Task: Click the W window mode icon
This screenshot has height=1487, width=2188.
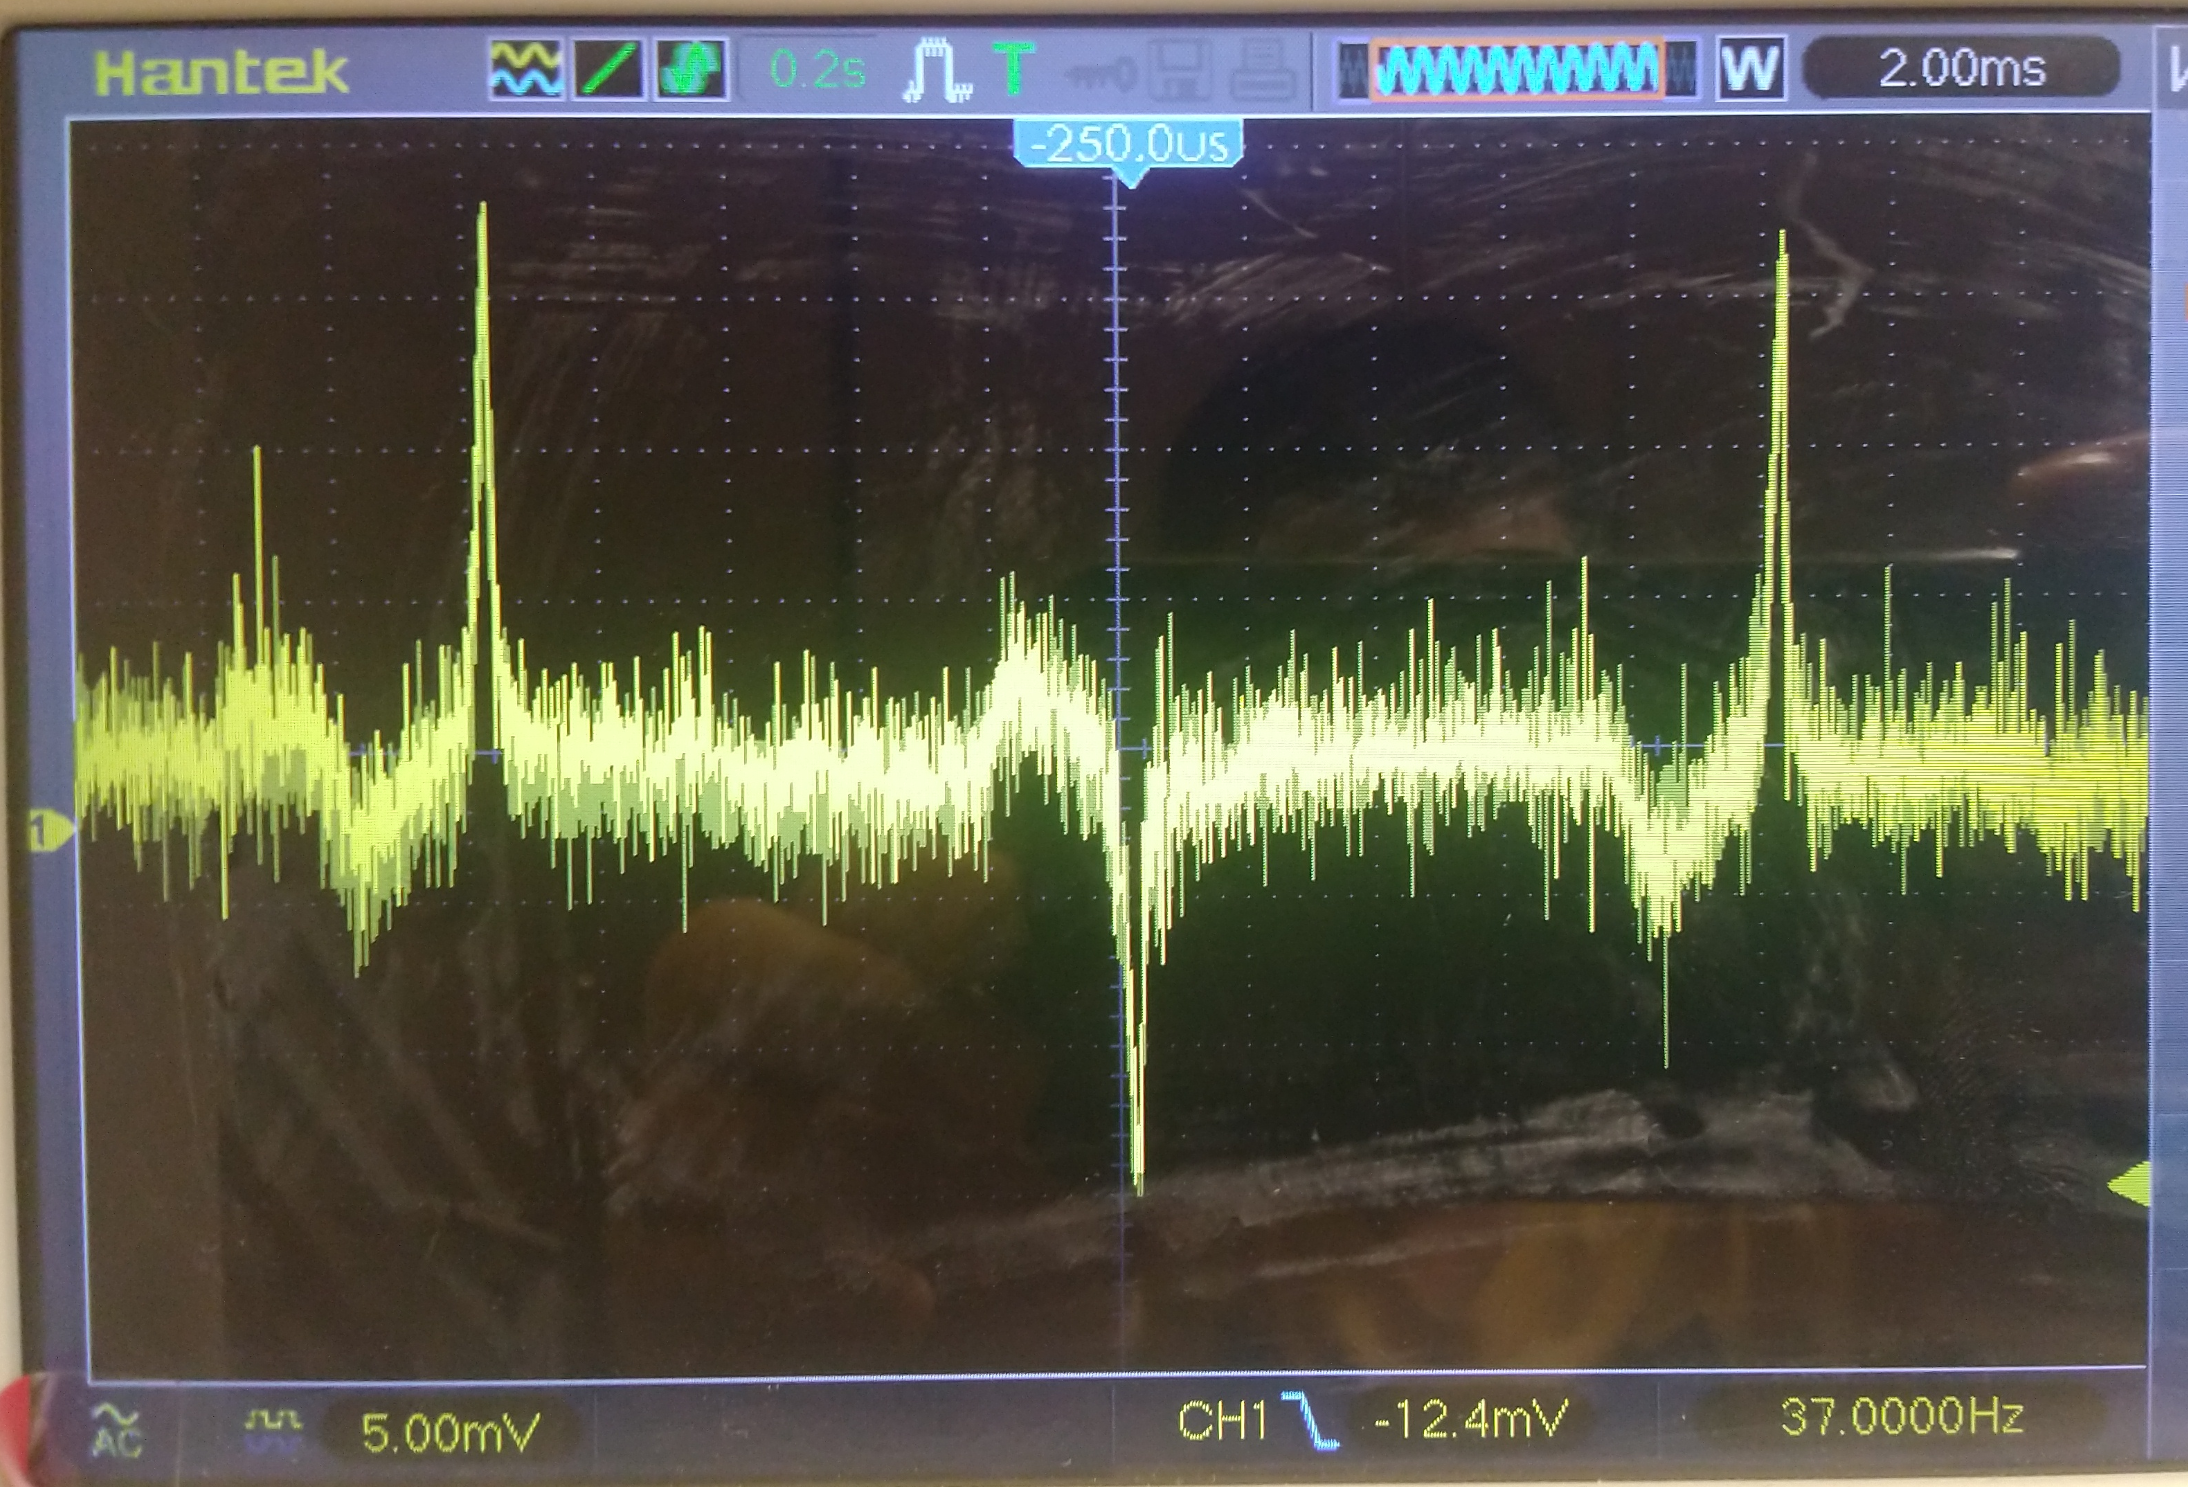Action: point(1751,69)
